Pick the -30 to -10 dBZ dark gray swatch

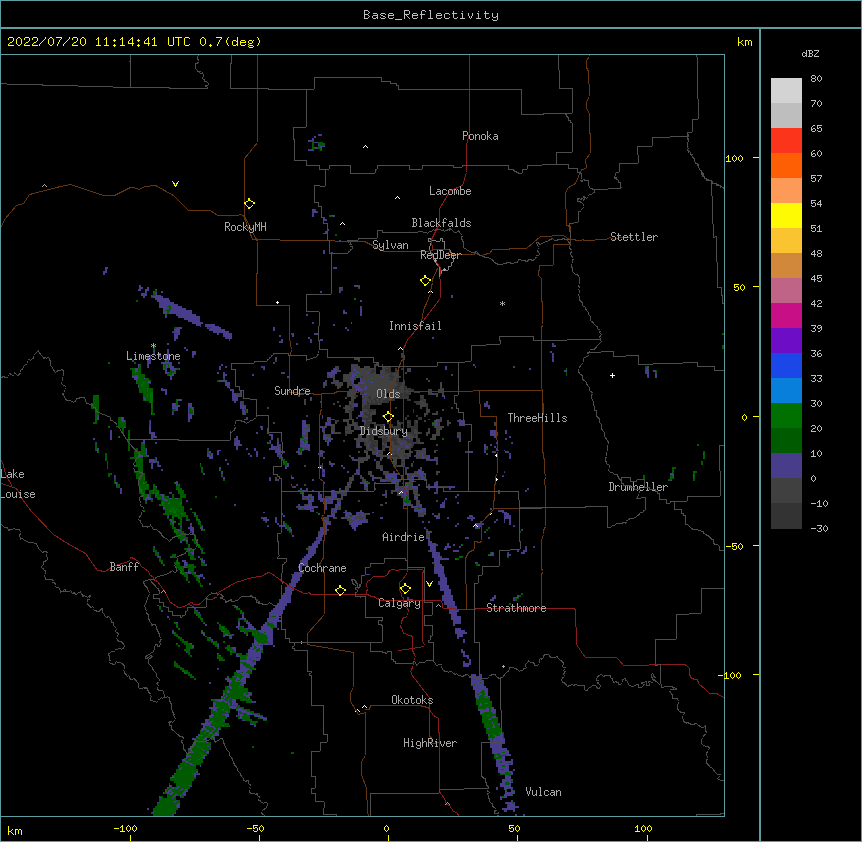(786, 516)
